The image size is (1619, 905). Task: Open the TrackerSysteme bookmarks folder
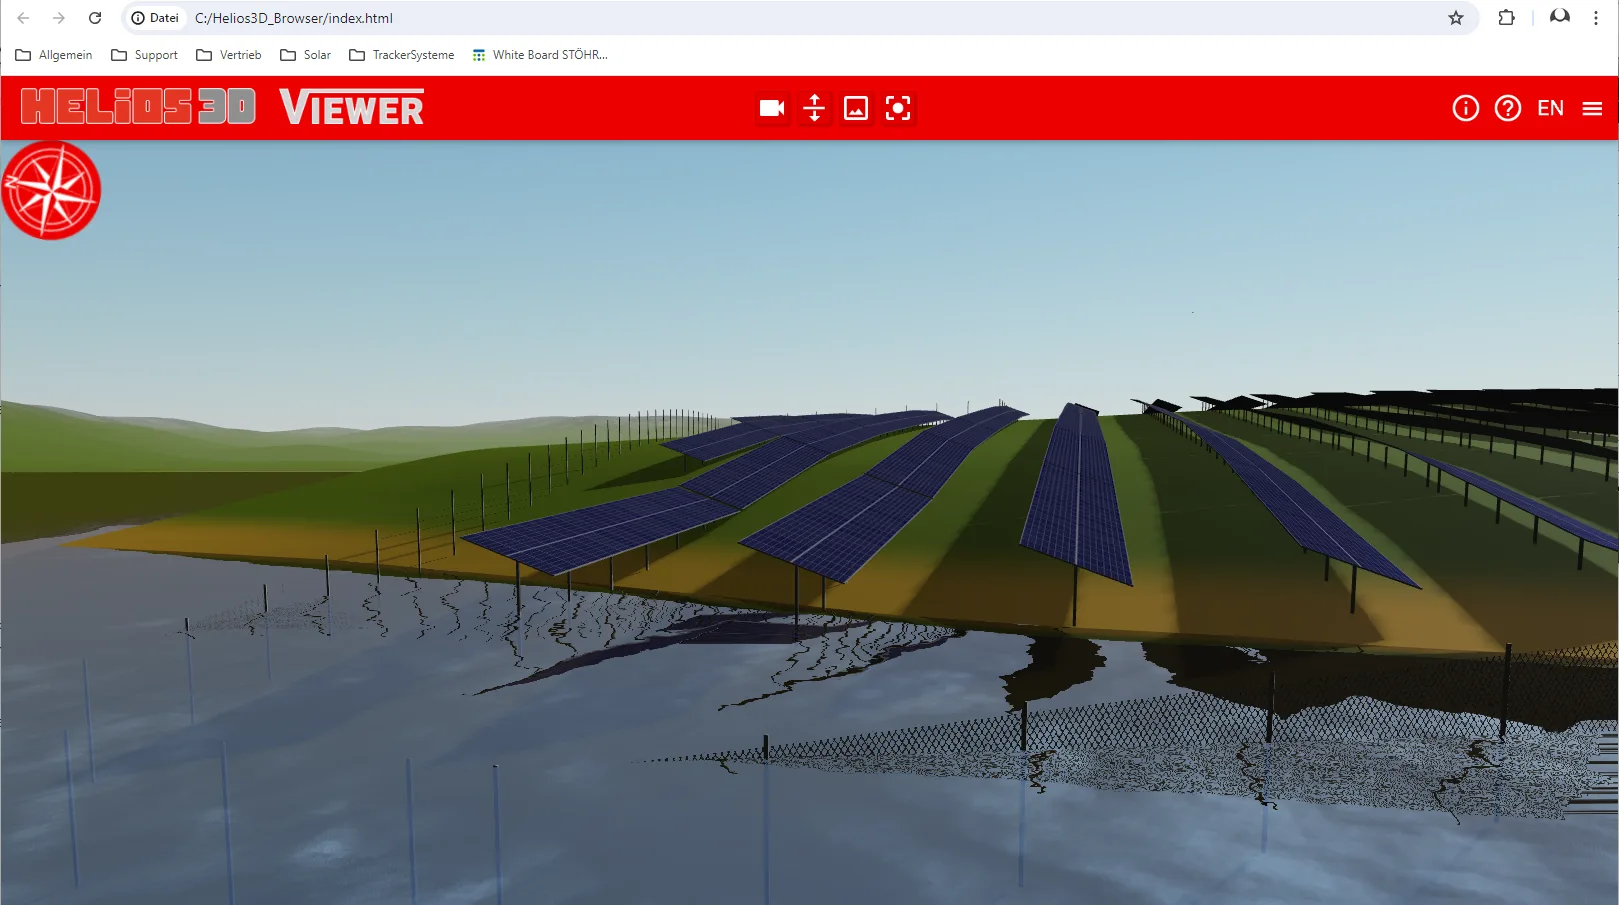(402, 55)
